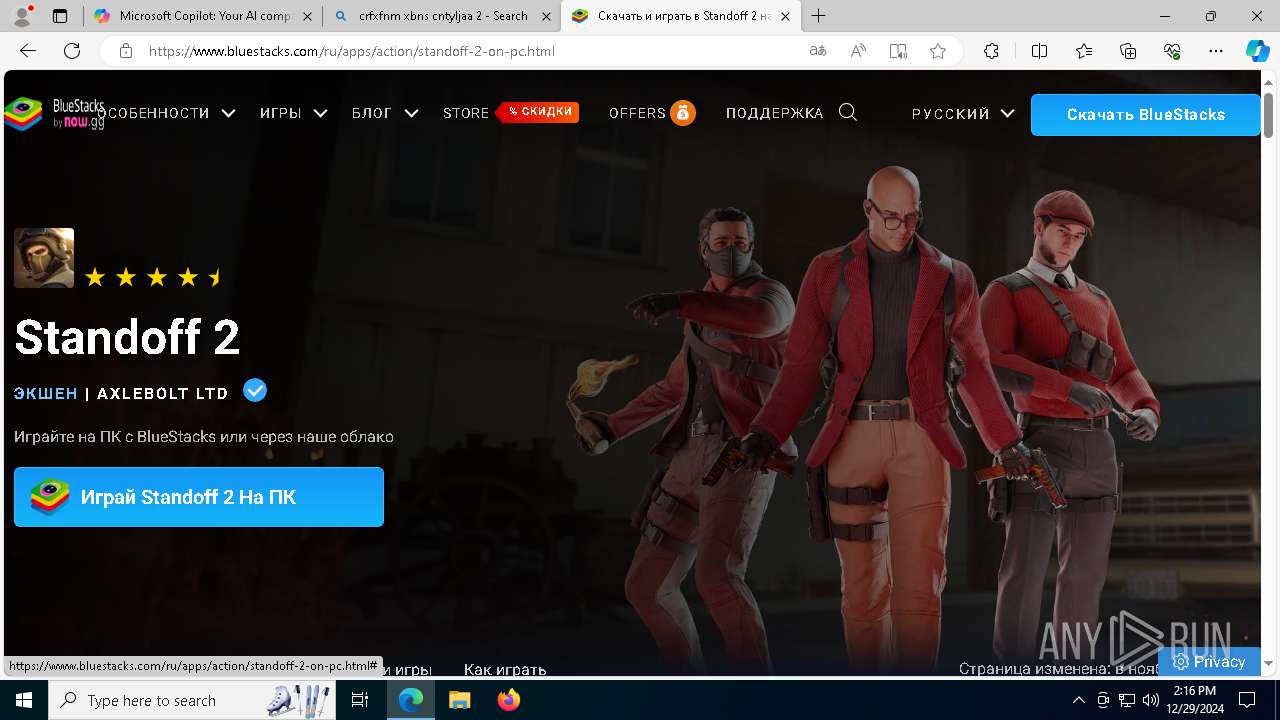The height and width of the screenshot is (720, 1280).
Task: Show hidden system tray icons
Action: [1078, 700]
